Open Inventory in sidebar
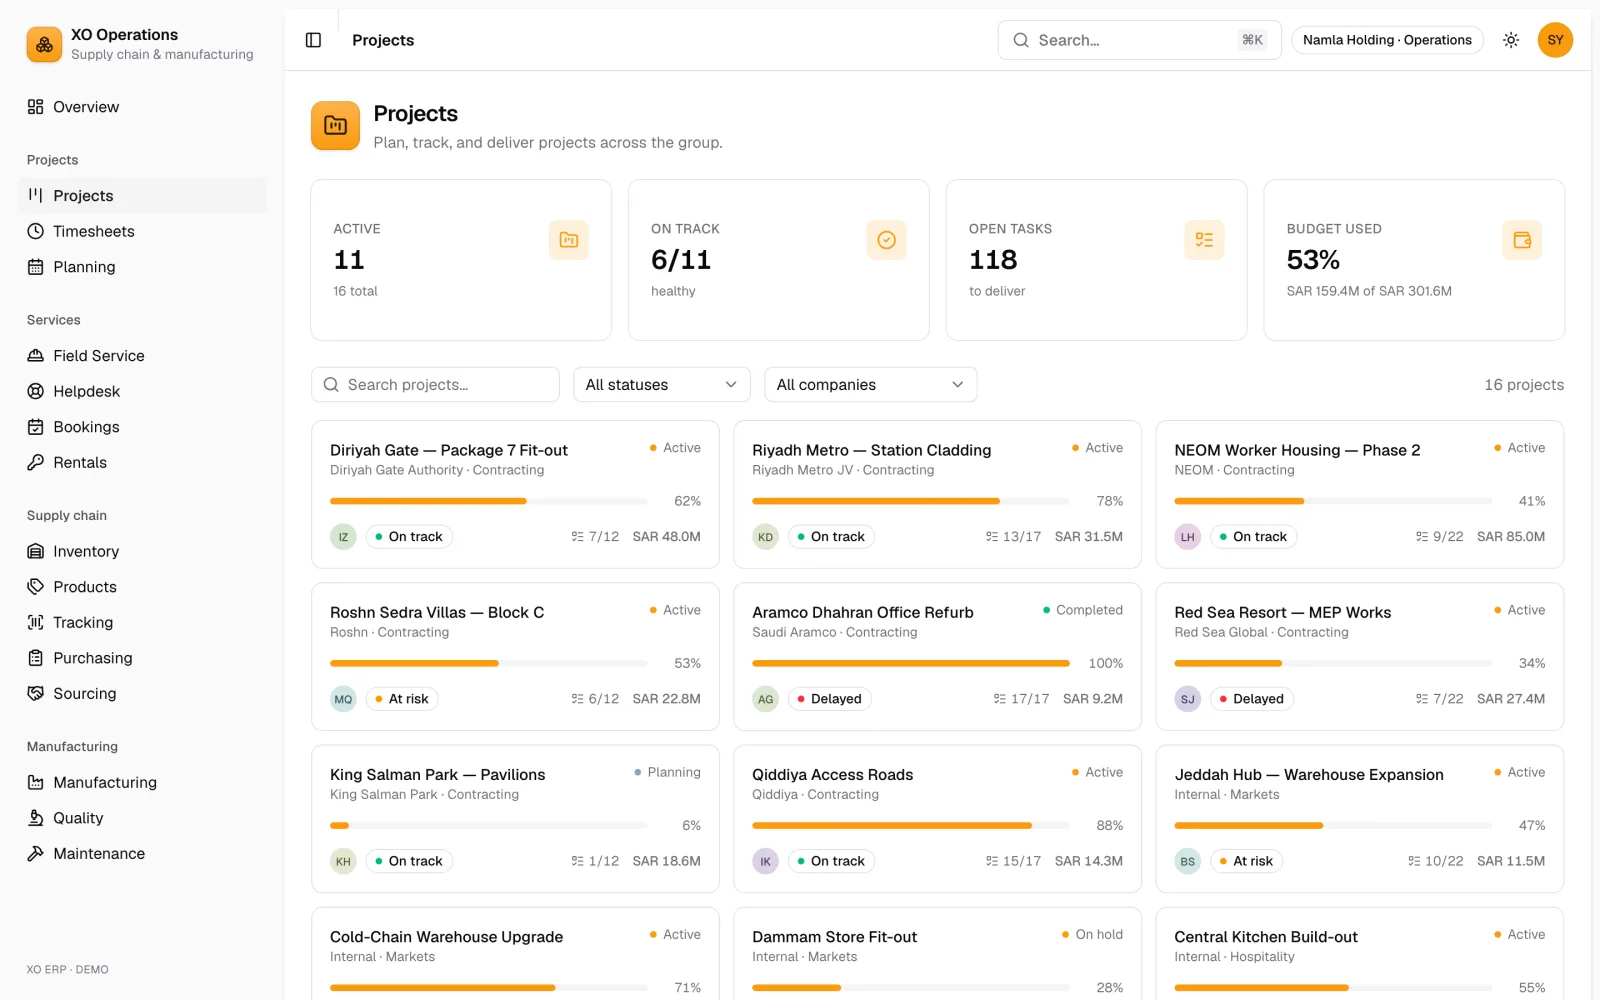1600x1000 pixels. [143, 551]
